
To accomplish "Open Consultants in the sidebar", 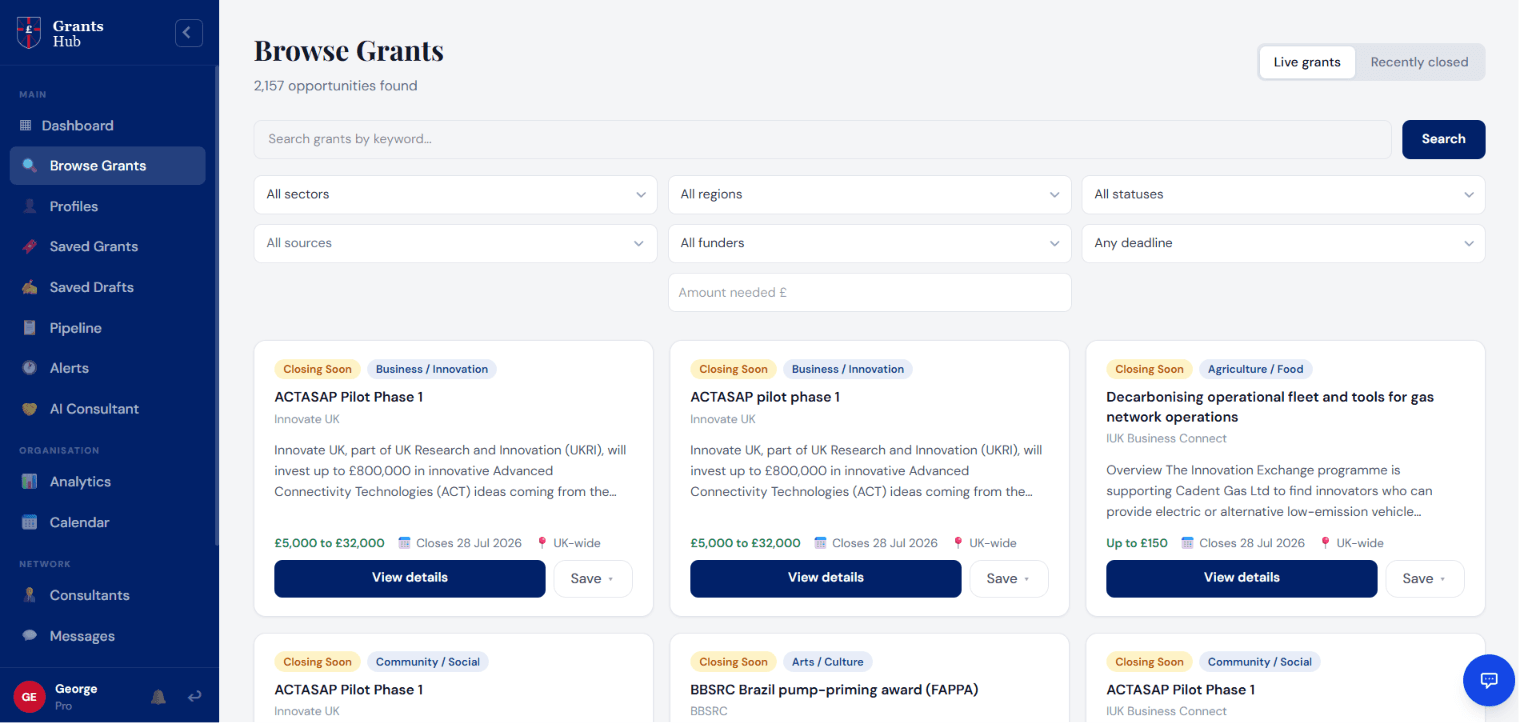I will pyautogui.click(x=108, y=595).
